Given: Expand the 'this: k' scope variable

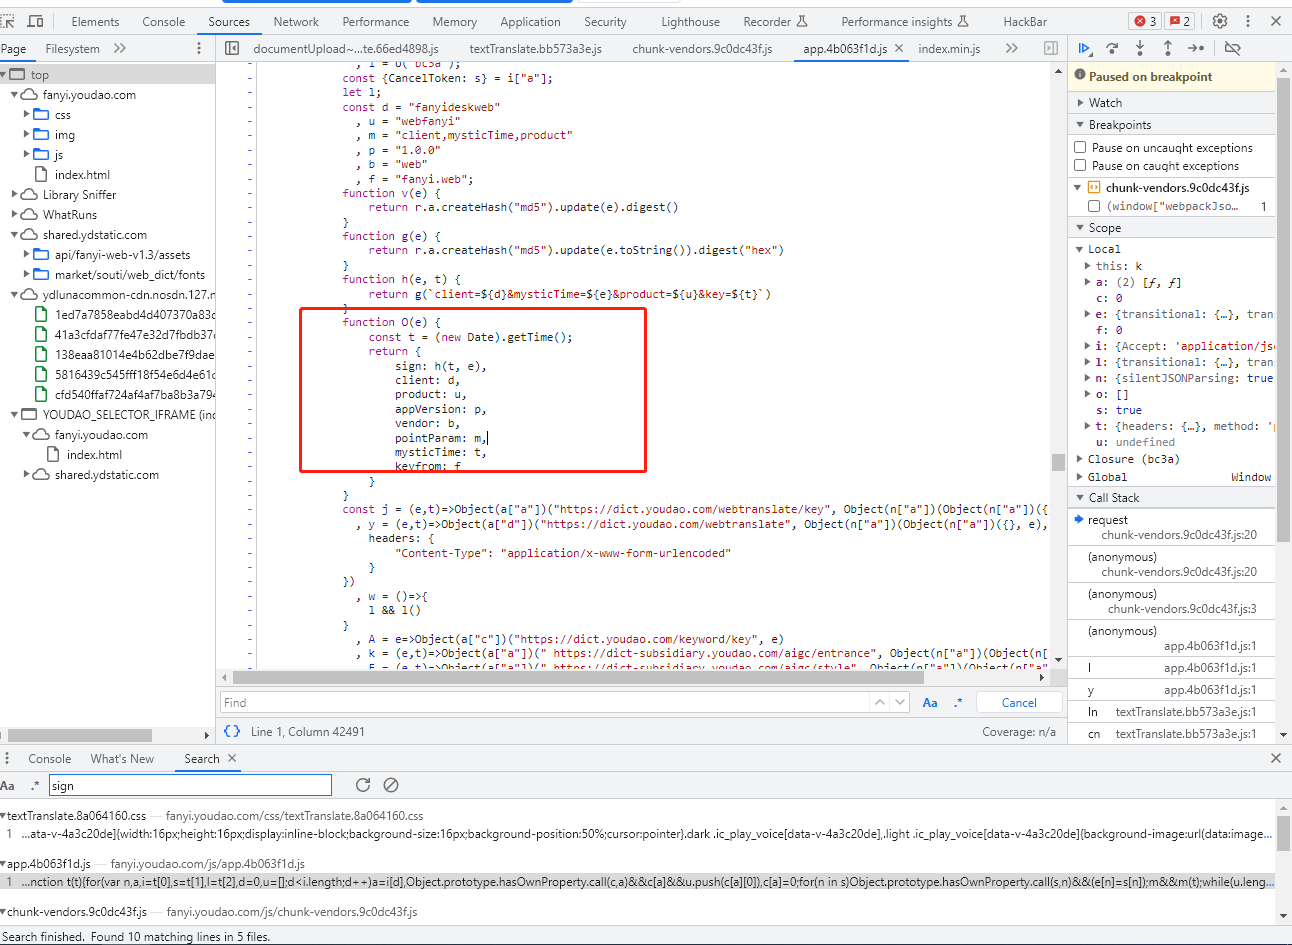Looking at the screenshot, I should click(1088, 266).
